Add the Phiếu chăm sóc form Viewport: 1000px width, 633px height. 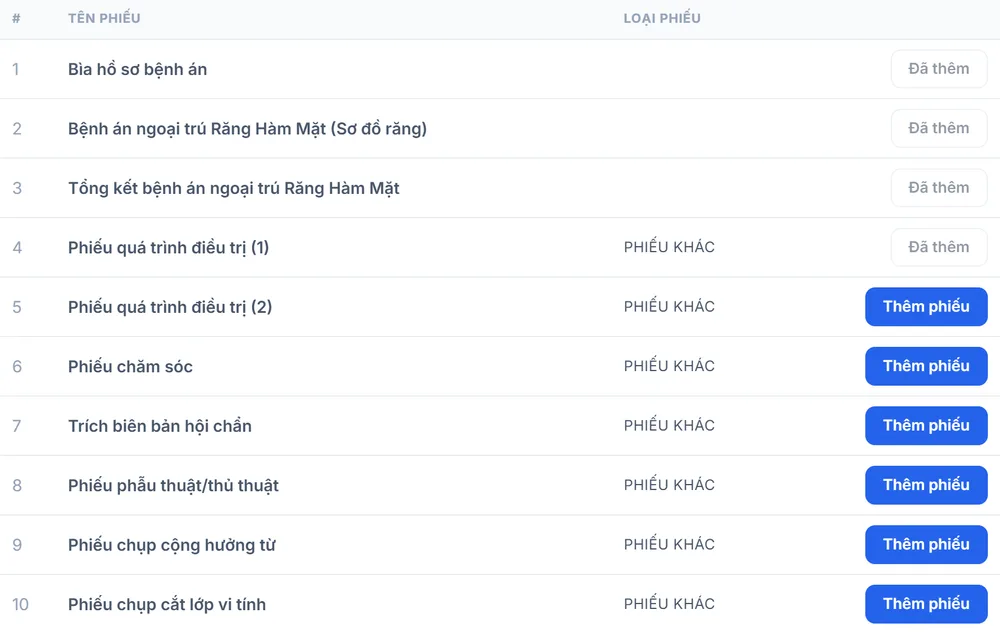tap(926, 366)
